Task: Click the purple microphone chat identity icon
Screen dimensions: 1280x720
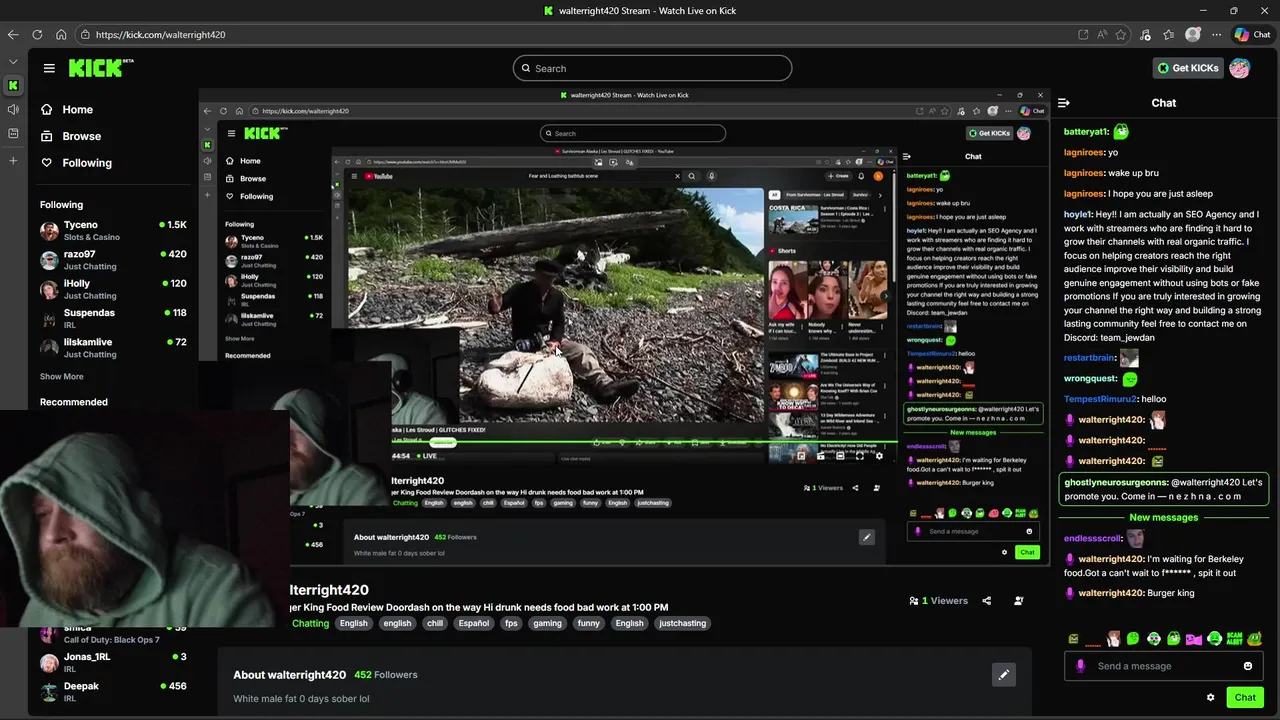Action: [x=1080, y=666]
